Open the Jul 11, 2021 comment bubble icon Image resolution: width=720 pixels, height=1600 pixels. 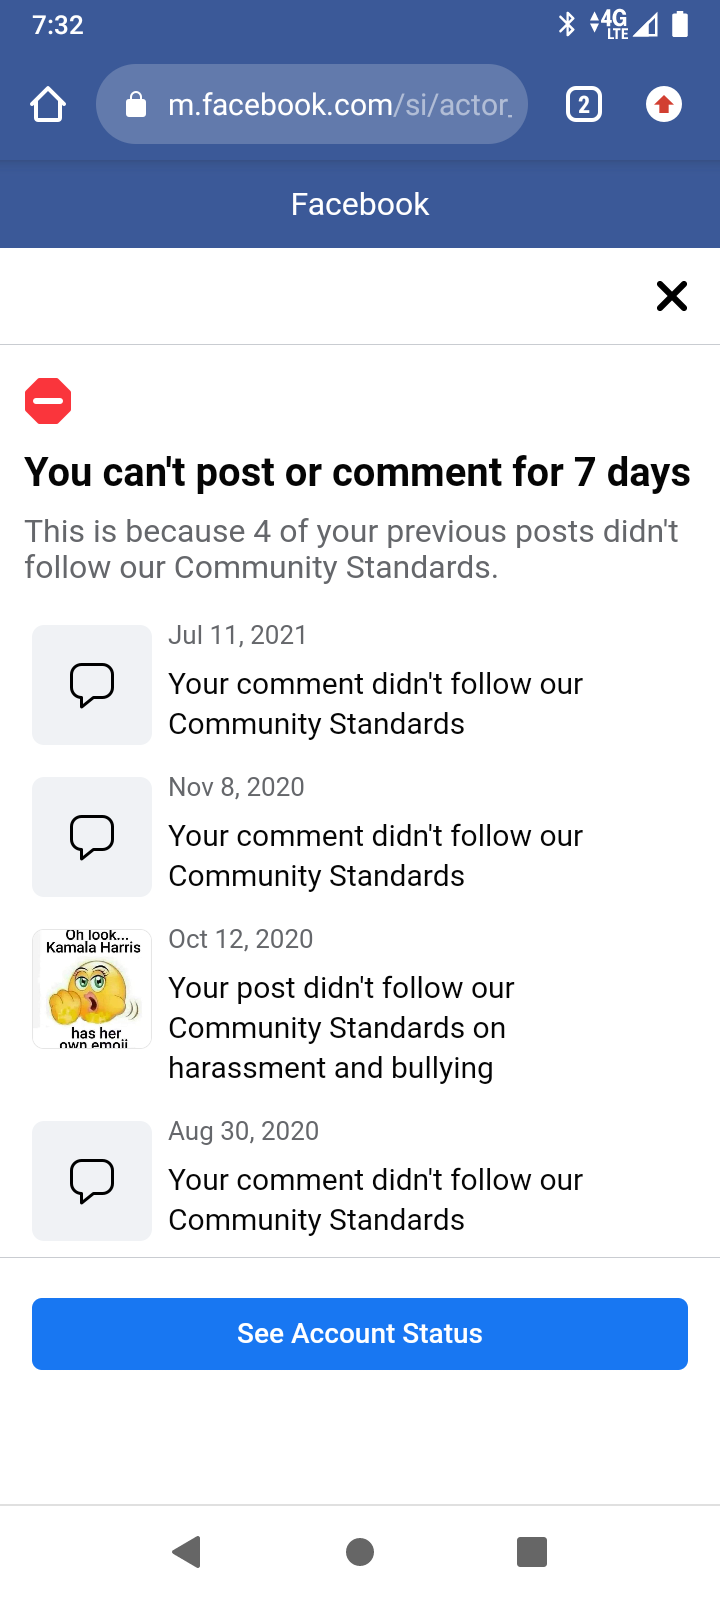(92, 685)
